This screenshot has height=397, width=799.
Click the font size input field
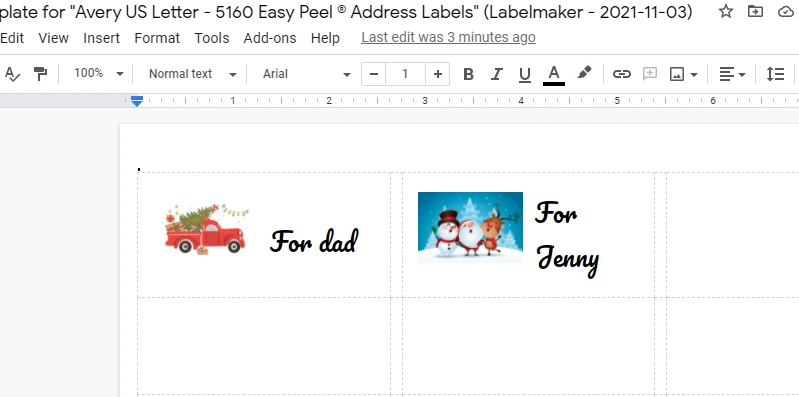click(x=406, y=74)
